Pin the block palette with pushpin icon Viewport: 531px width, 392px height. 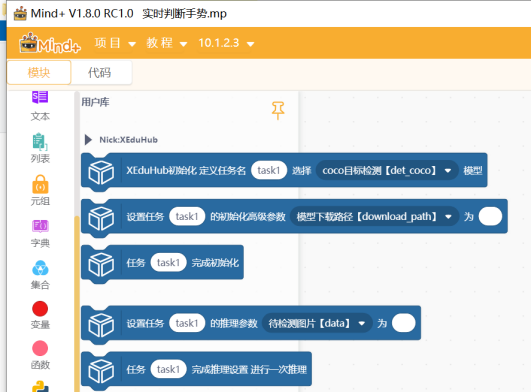click(278, 110)
